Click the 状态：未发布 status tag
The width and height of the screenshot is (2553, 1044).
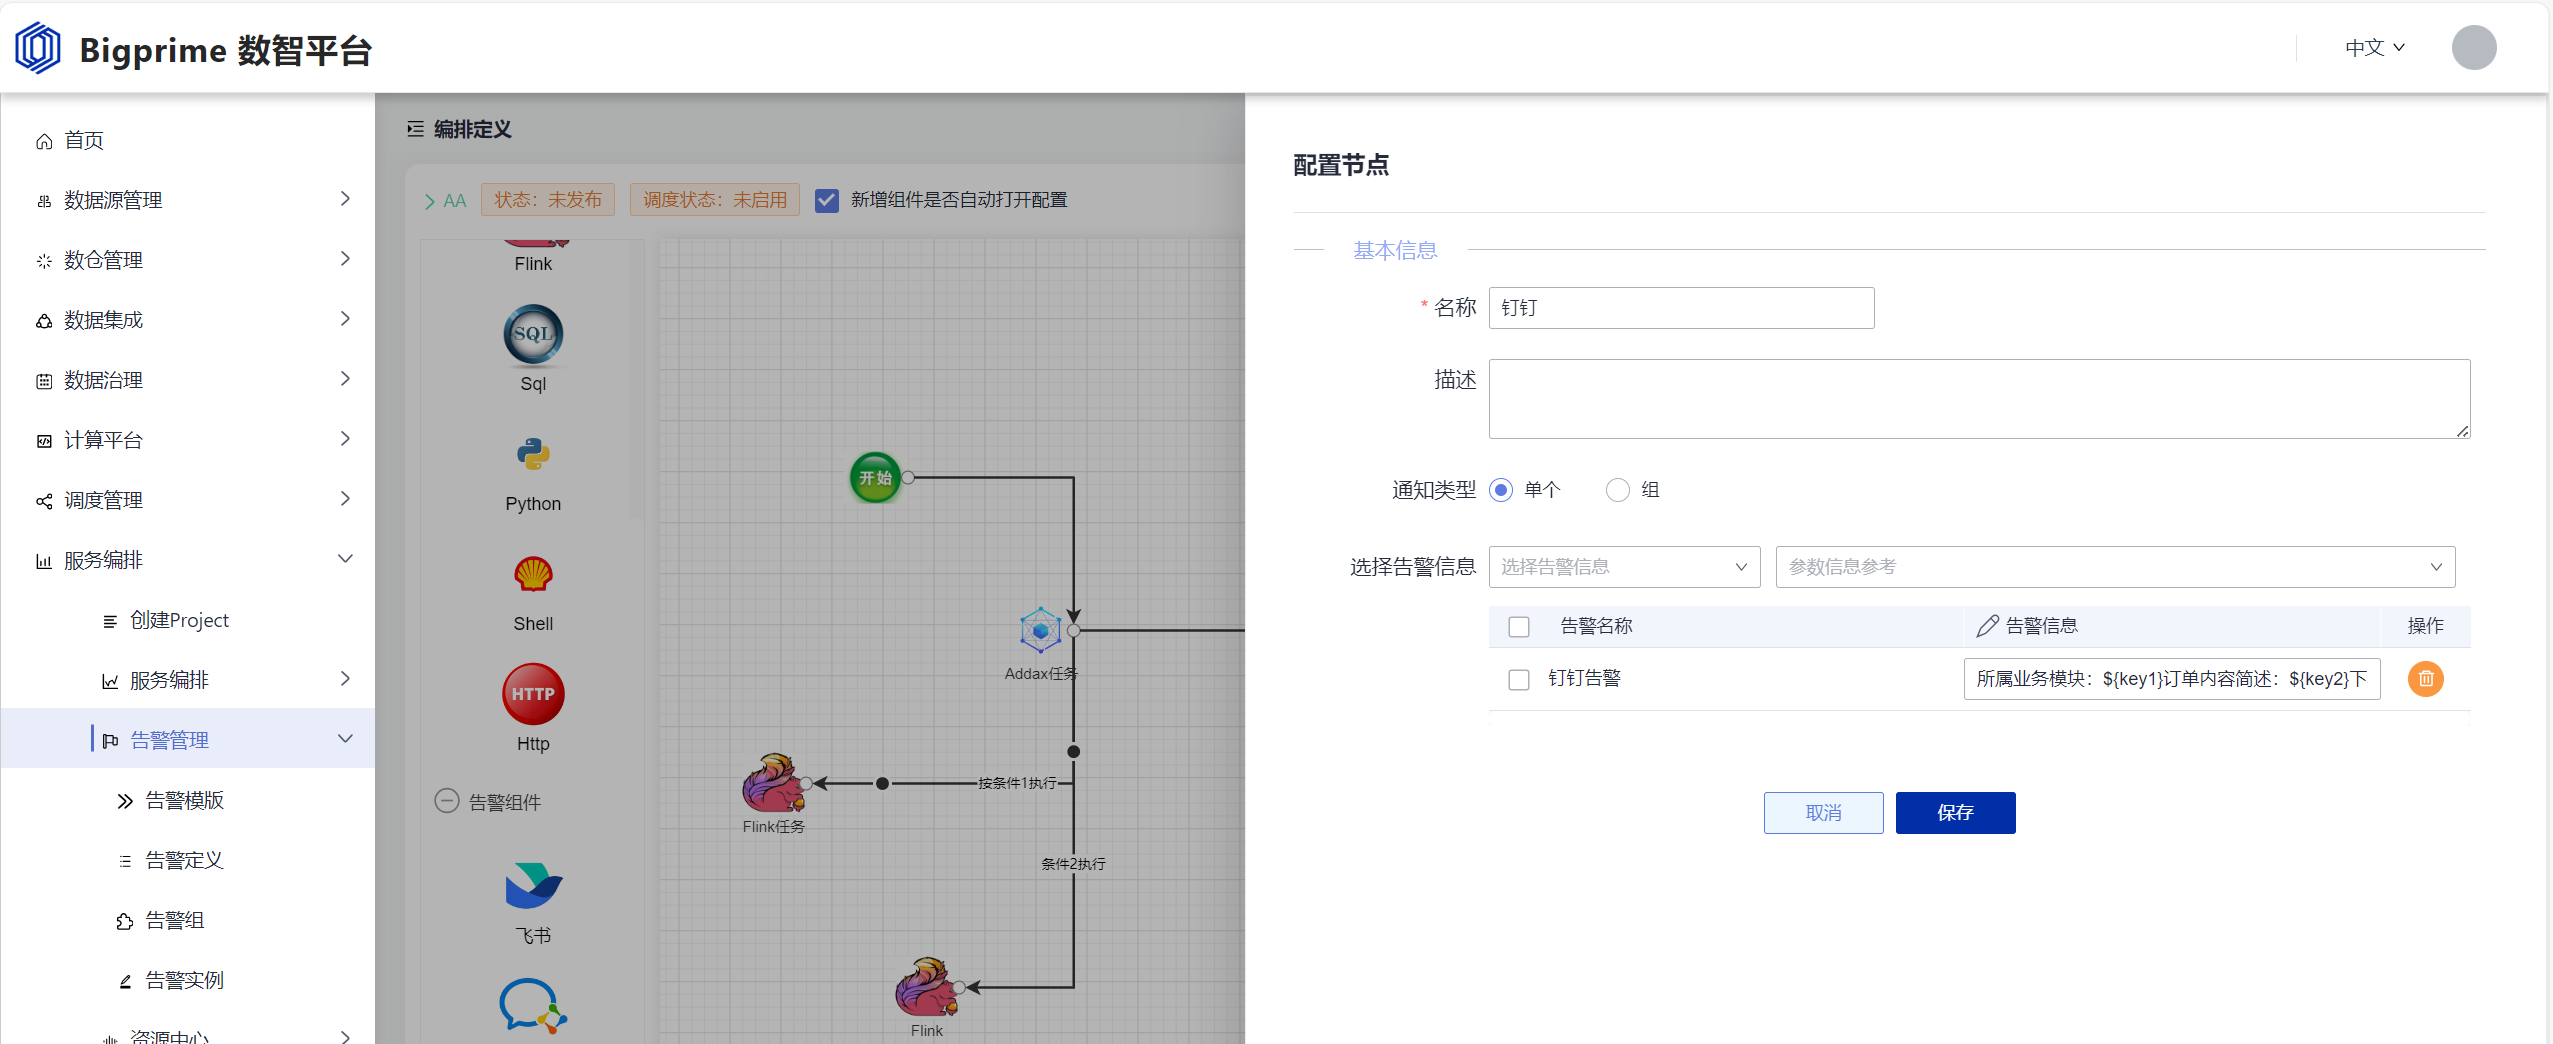tap(548, 200)
